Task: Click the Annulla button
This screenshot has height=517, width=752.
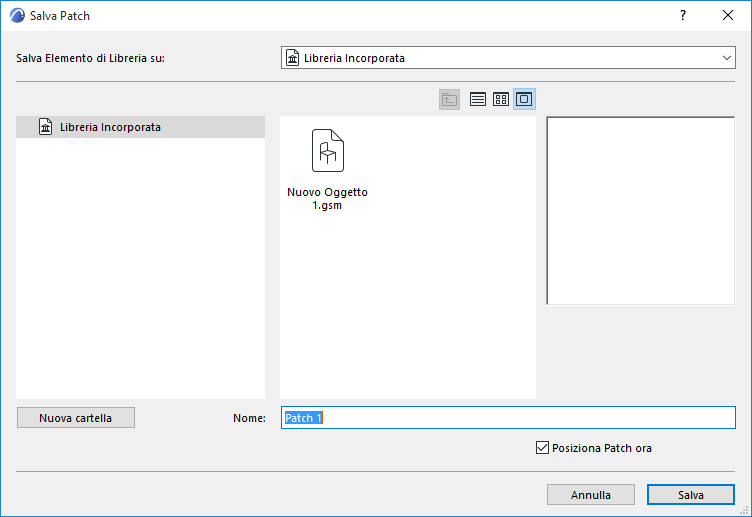Action: click(591, 494)
